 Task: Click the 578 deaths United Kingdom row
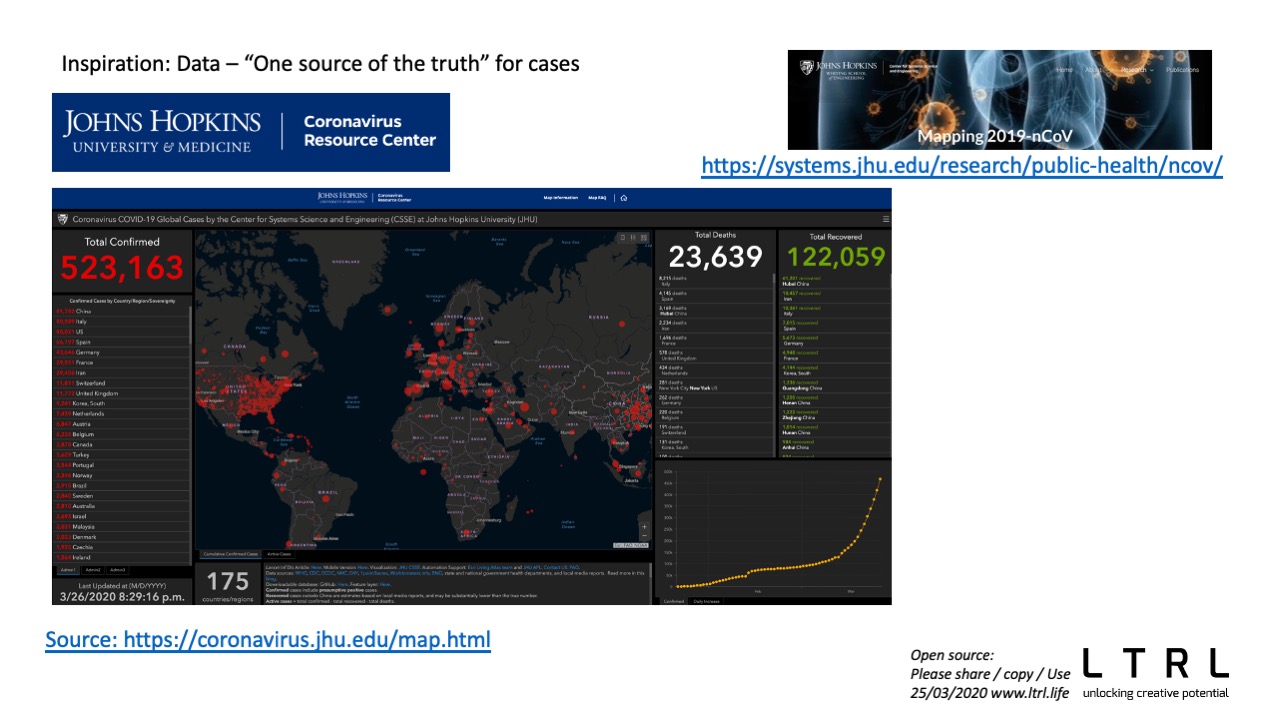tap(713, 355)
